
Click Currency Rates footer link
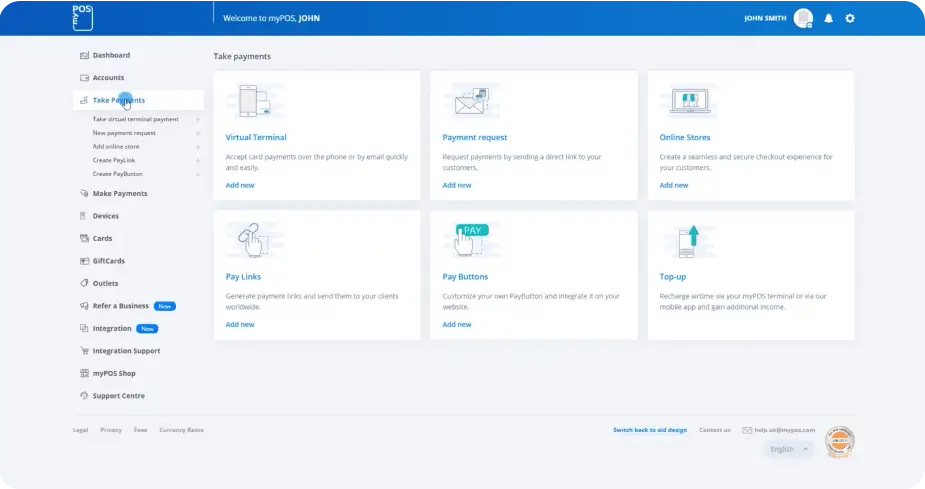tap(181, 430)
